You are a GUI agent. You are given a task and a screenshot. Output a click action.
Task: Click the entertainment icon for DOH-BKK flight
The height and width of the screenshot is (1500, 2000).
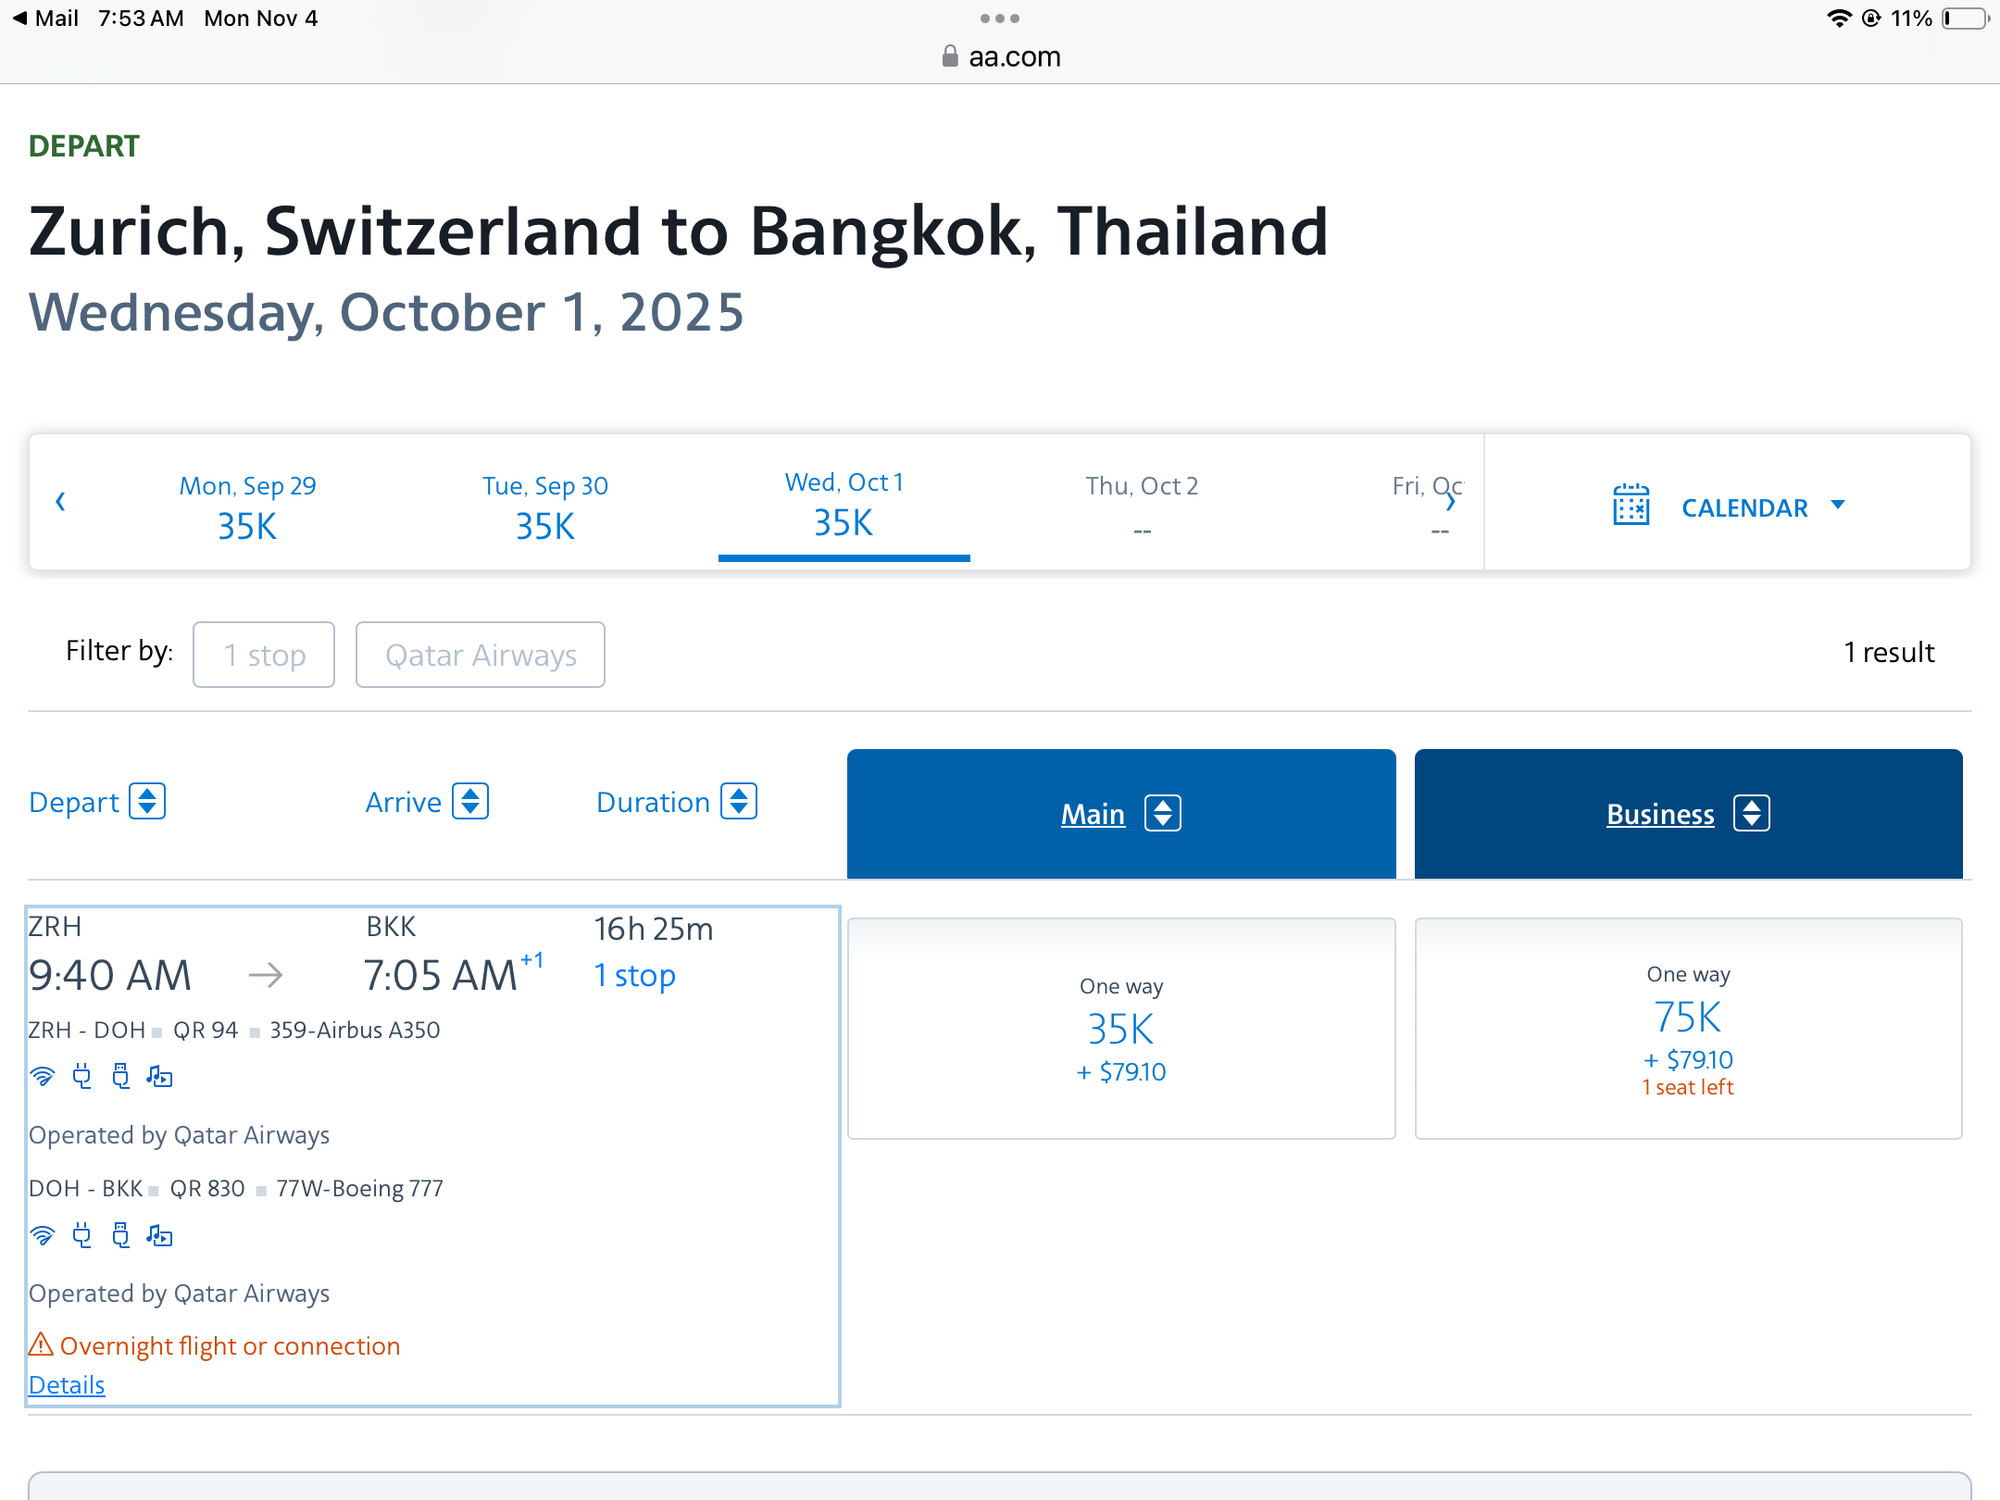click(x=159, y=1236)
